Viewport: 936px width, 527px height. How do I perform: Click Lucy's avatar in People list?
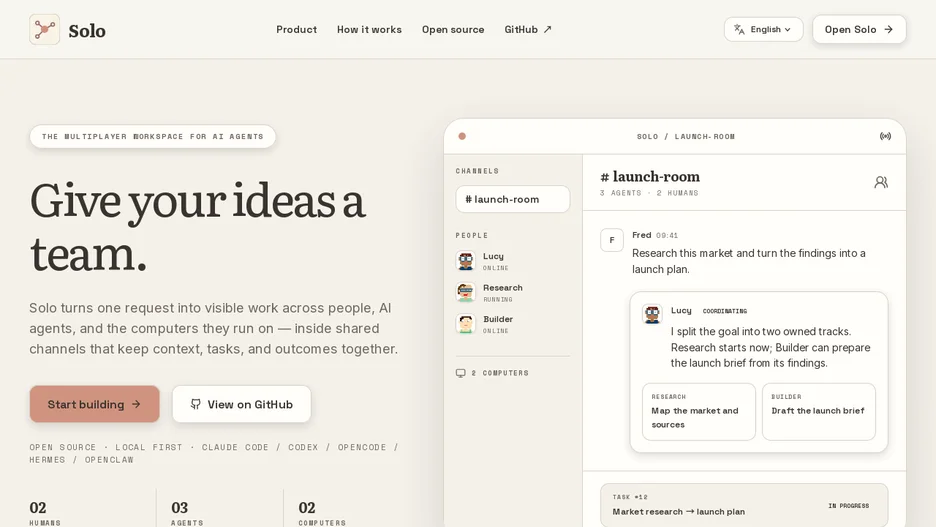tap(466, 261)
